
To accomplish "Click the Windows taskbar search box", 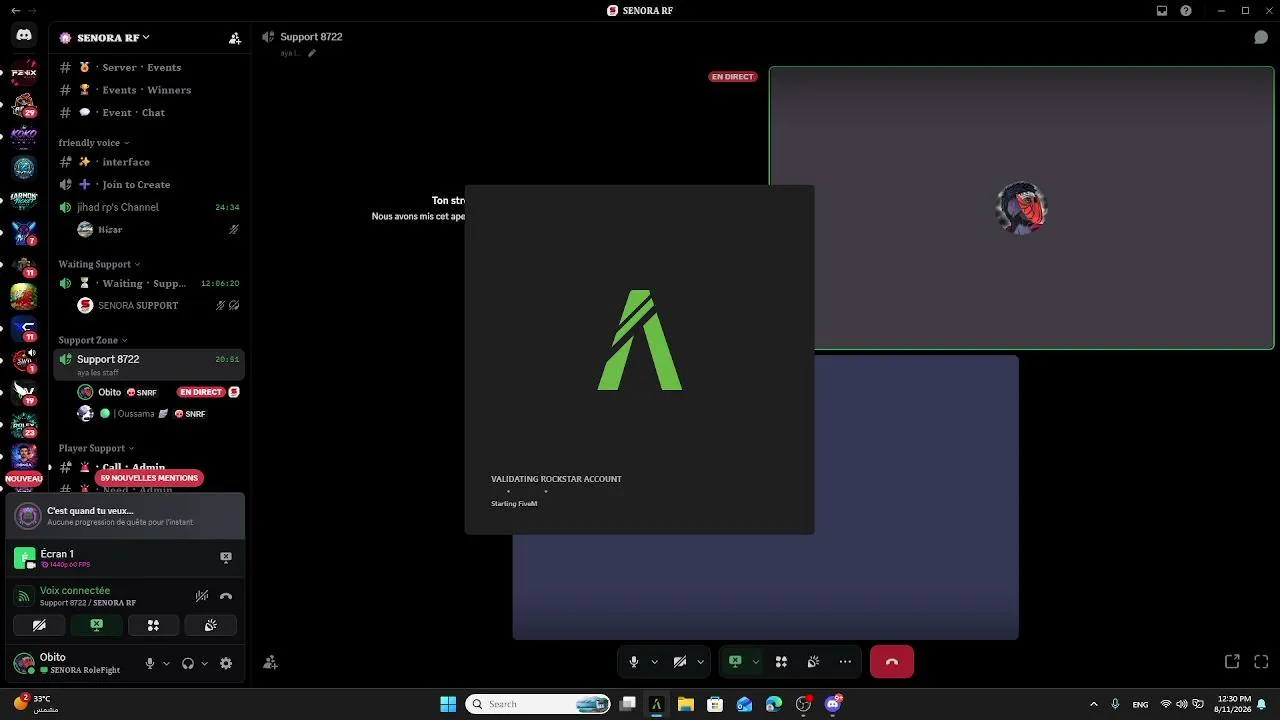I will pos(539,704).
